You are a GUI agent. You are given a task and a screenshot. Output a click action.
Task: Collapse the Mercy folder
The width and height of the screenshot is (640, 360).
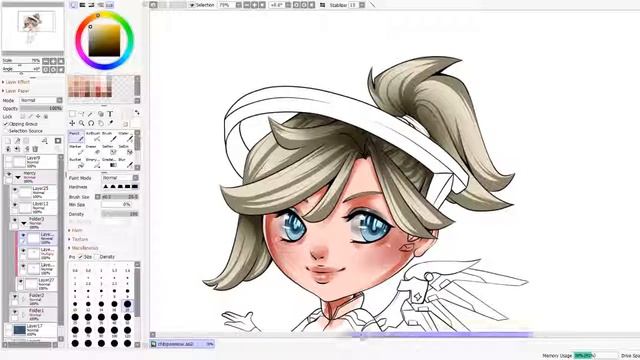[18, 178]
